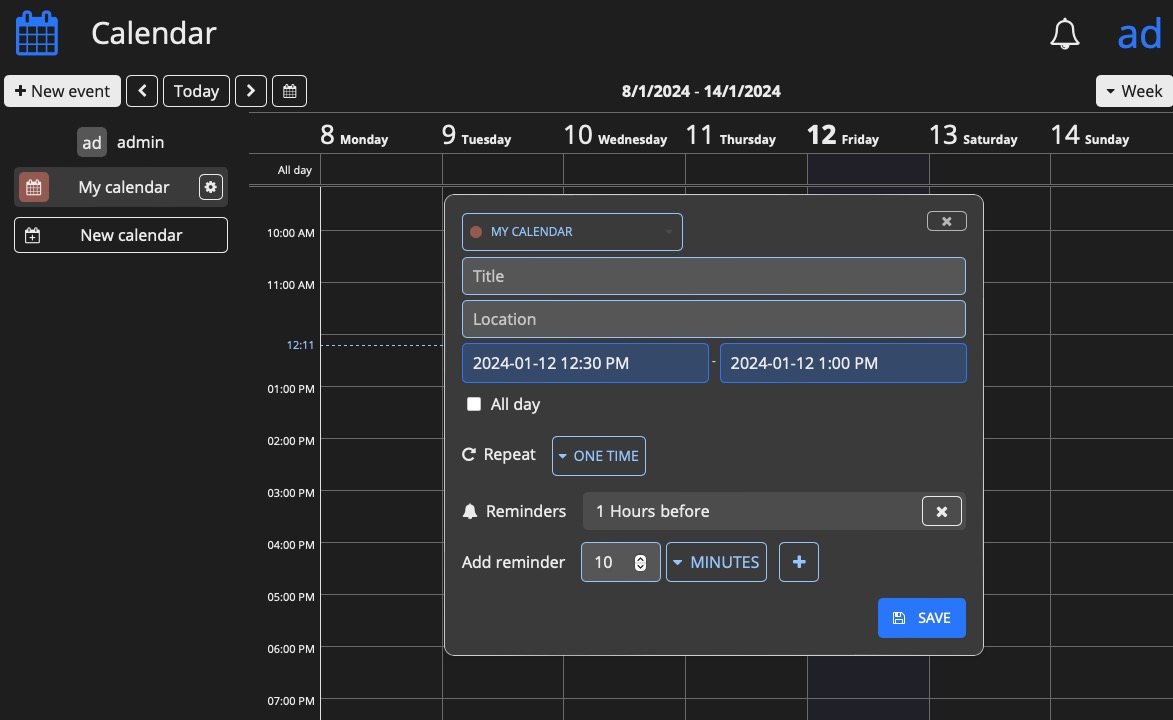Viewport: 1173px width, 720px height.
Task: Click the Calendar app logo icon
Action: pyautogui.click(x=36, y=32)
